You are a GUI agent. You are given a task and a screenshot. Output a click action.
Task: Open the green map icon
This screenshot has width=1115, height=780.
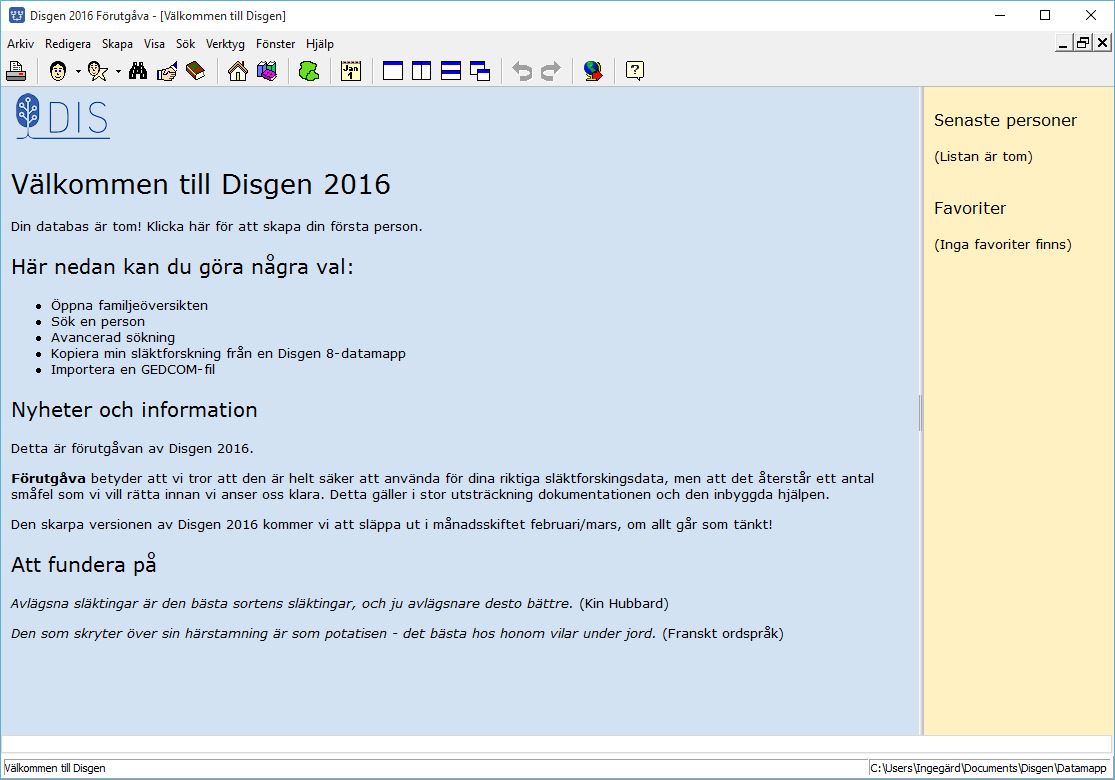pos(309,71)
